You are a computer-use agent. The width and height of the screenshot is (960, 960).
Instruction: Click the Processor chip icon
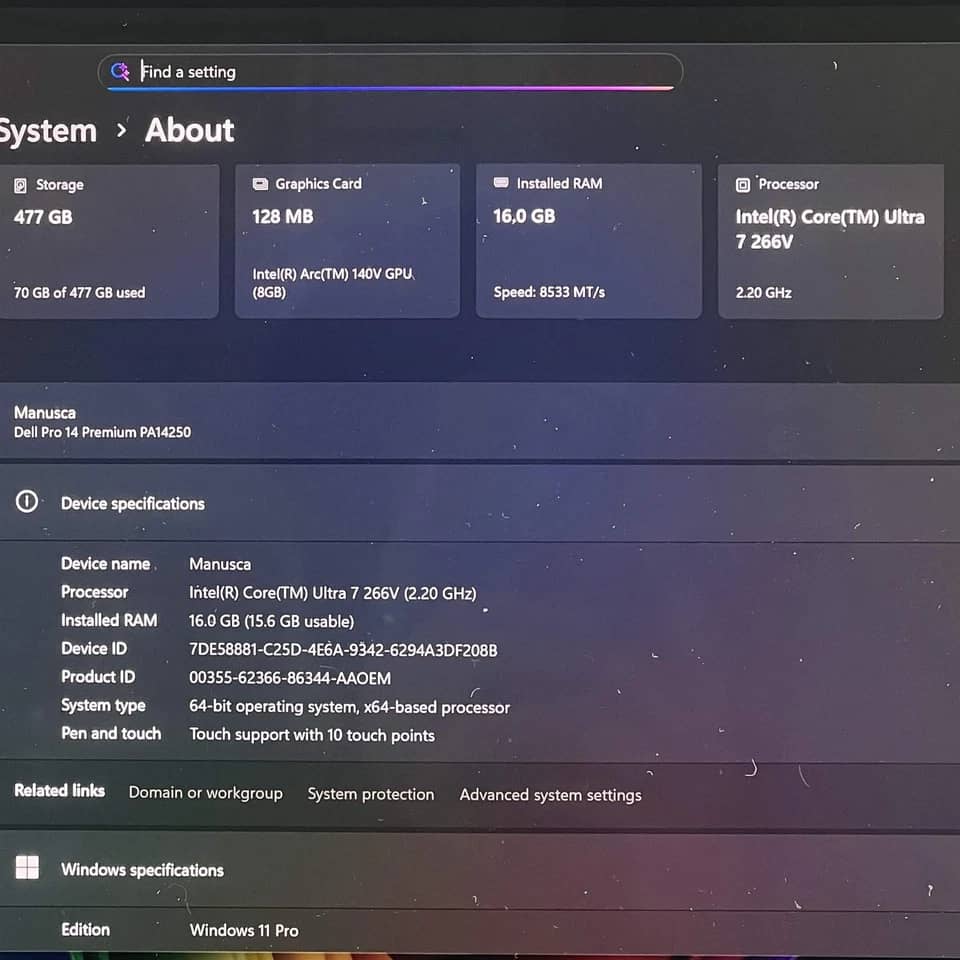[x=743, y=185]
